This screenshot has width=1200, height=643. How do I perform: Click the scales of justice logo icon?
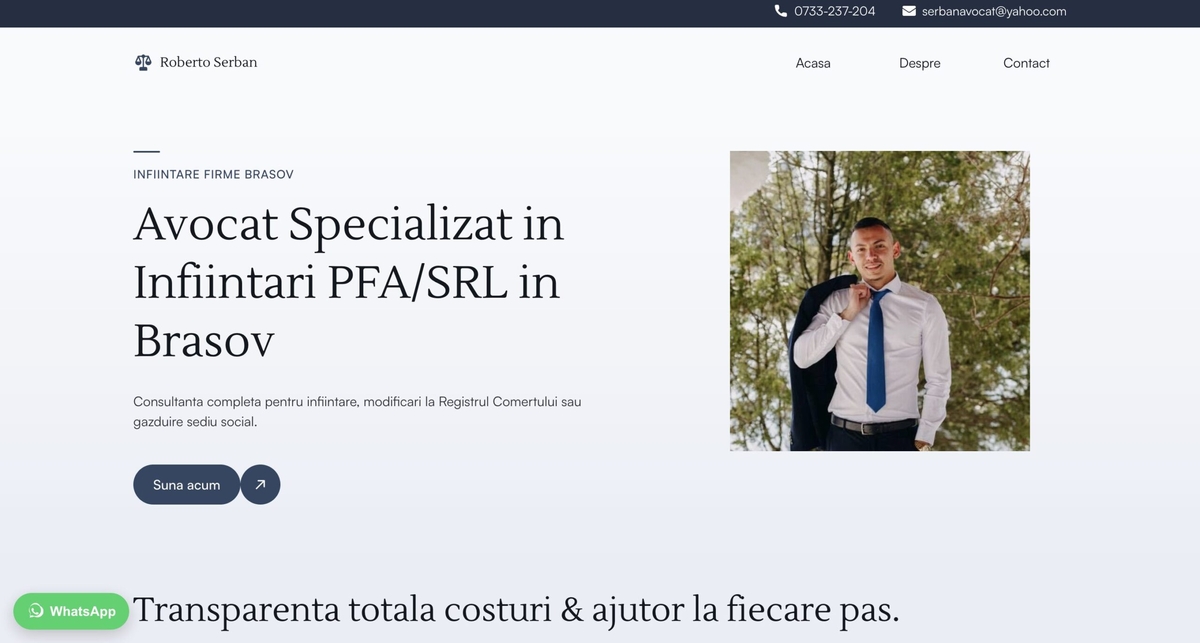point(143,62)
